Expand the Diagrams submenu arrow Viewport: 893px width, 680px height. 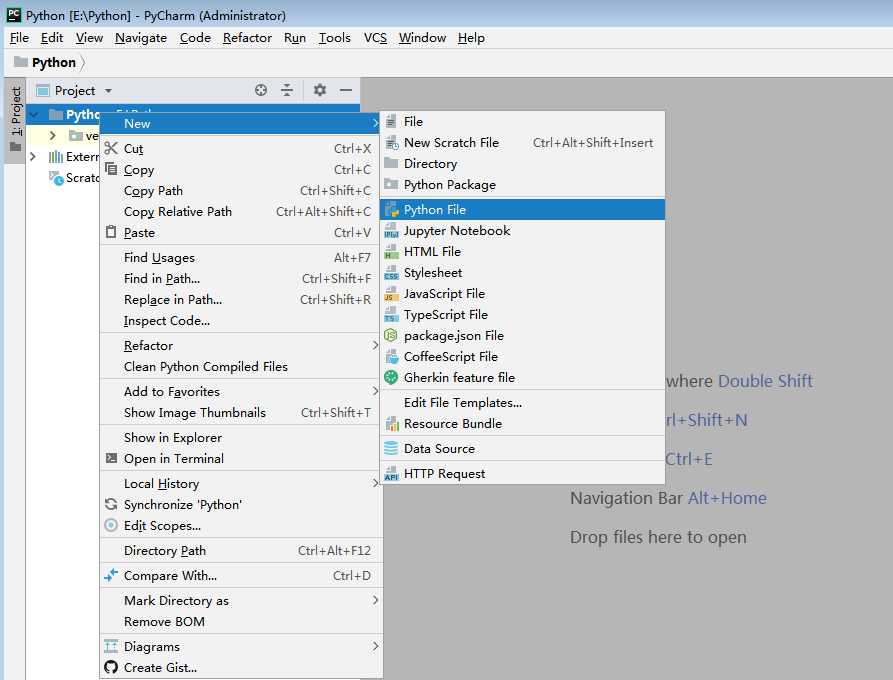tap(375, 646)
